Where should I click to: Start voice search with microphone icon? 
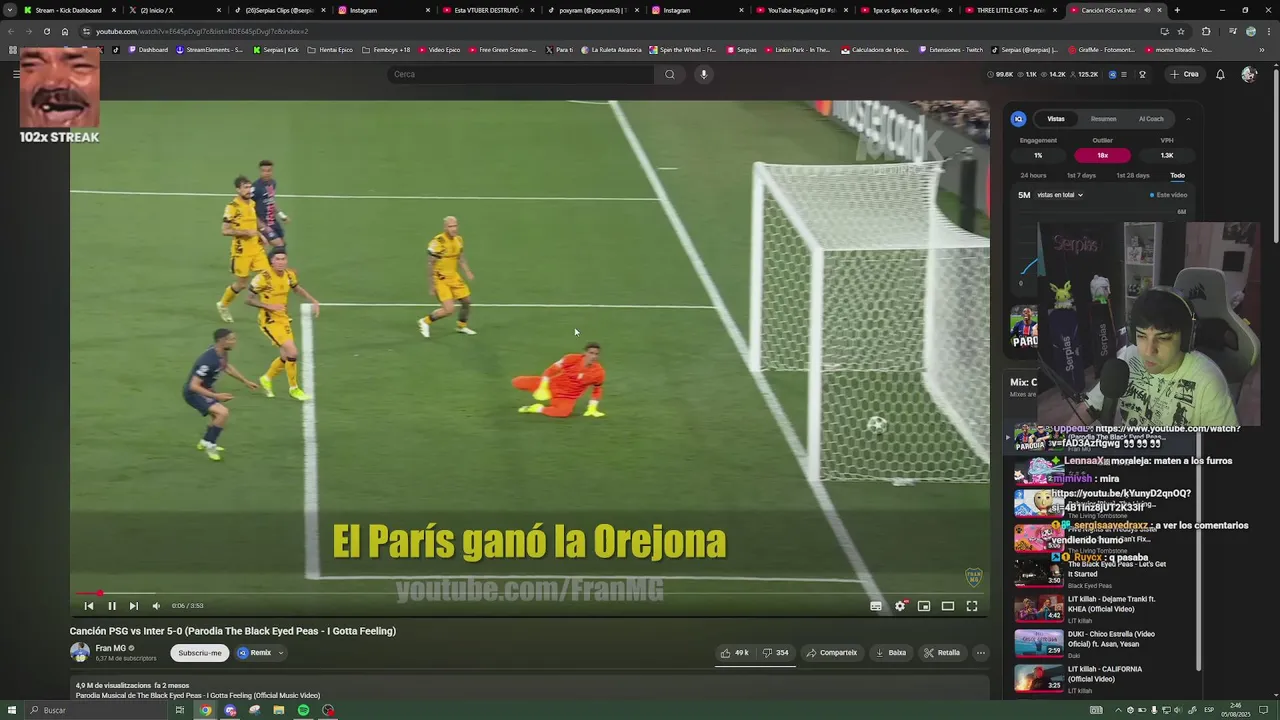pos(704,74)
